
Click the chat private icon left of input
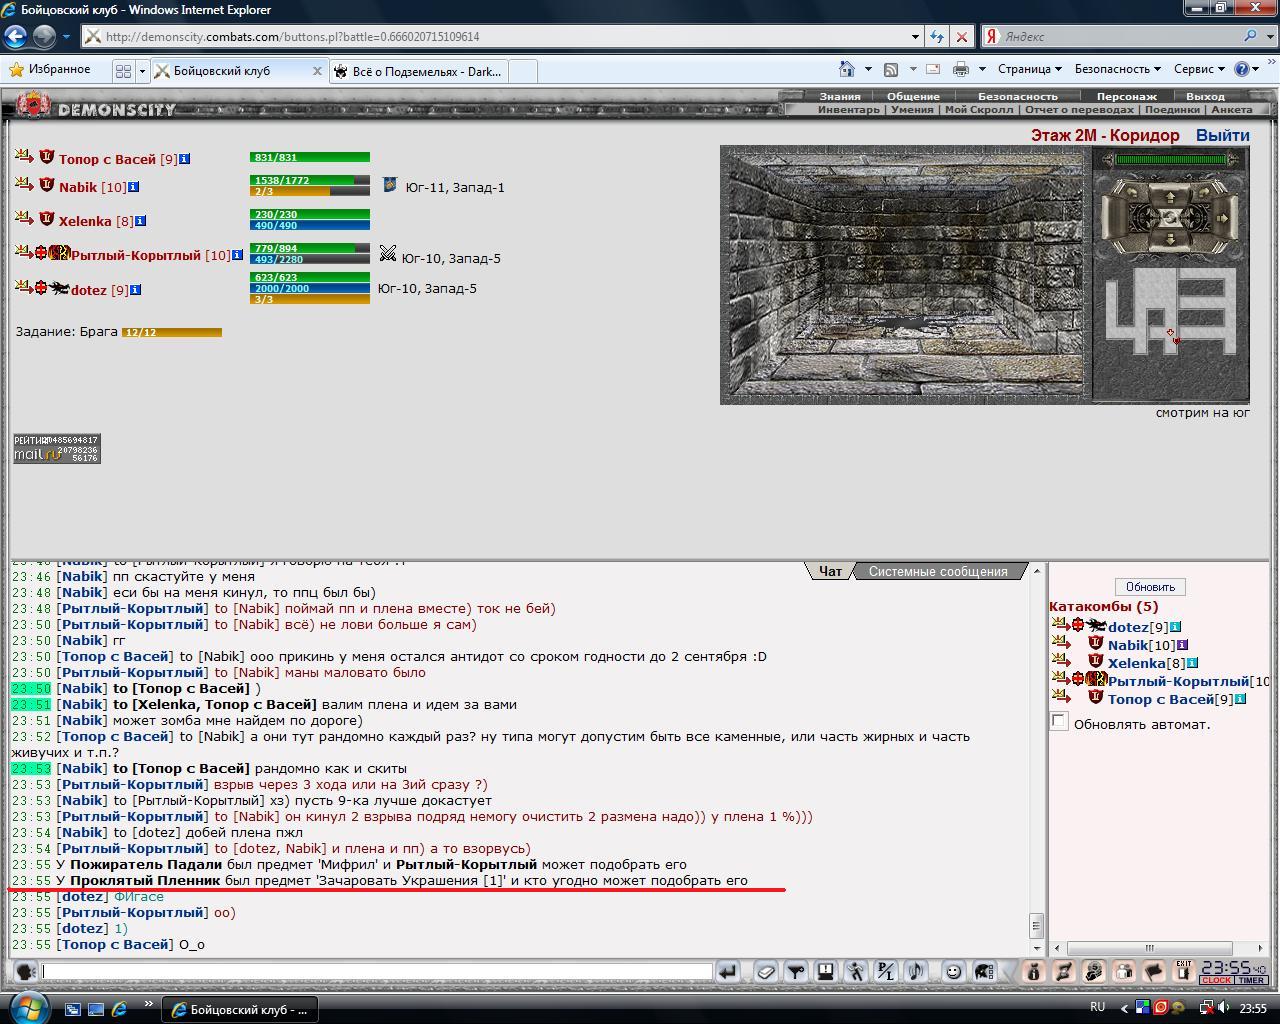click(x=25, y=972)
